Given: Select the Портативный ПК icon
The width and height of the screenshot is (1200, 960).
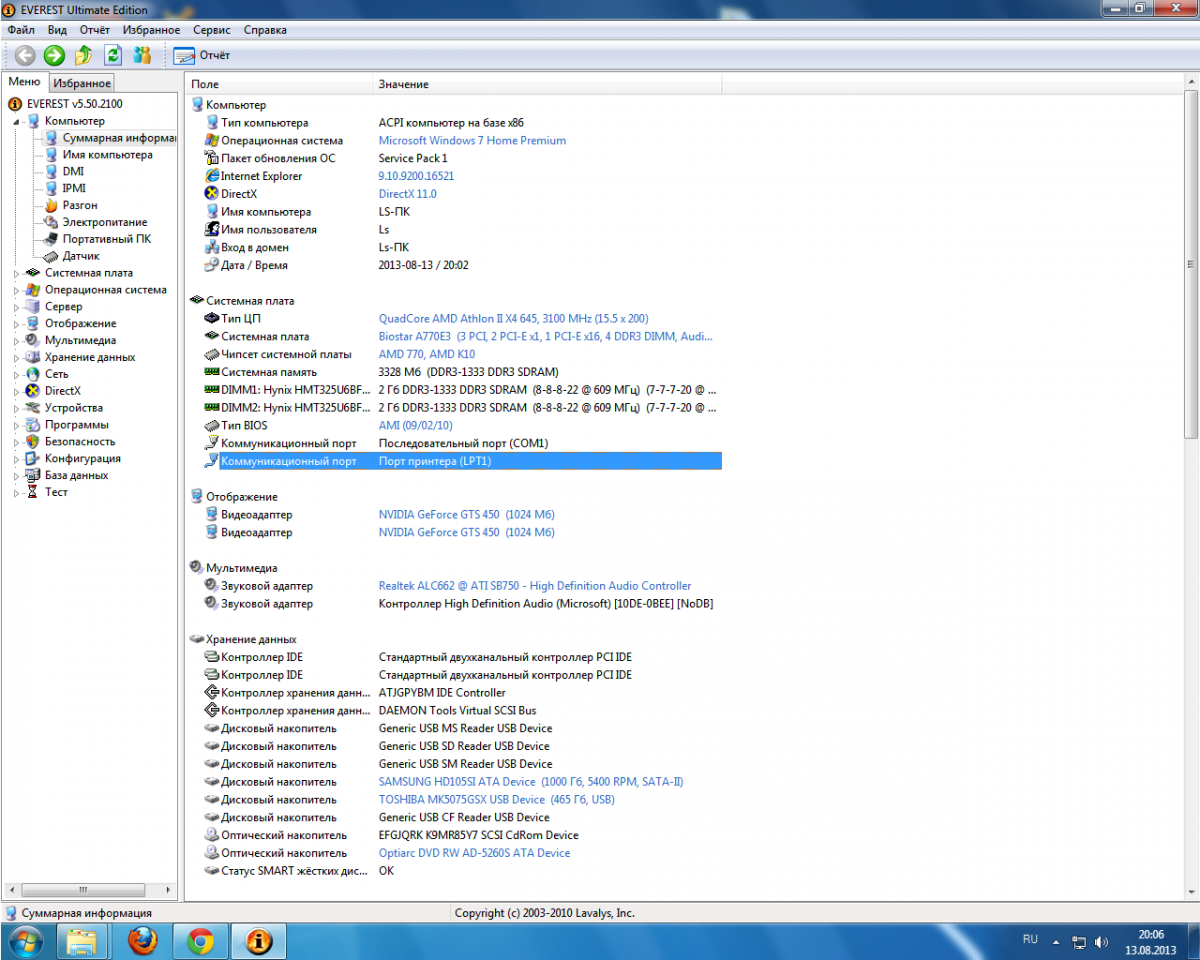Looking at the screenshot, I should point(52,239).
